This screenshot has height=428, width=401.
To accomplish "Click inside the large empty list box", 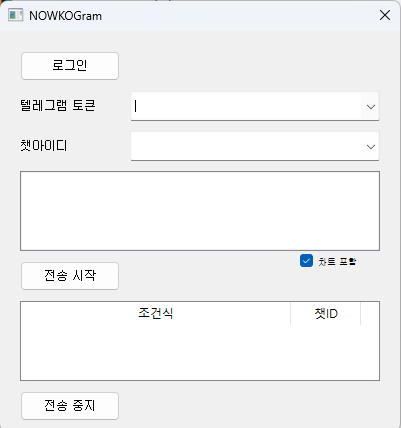I will tap(200, 211).
